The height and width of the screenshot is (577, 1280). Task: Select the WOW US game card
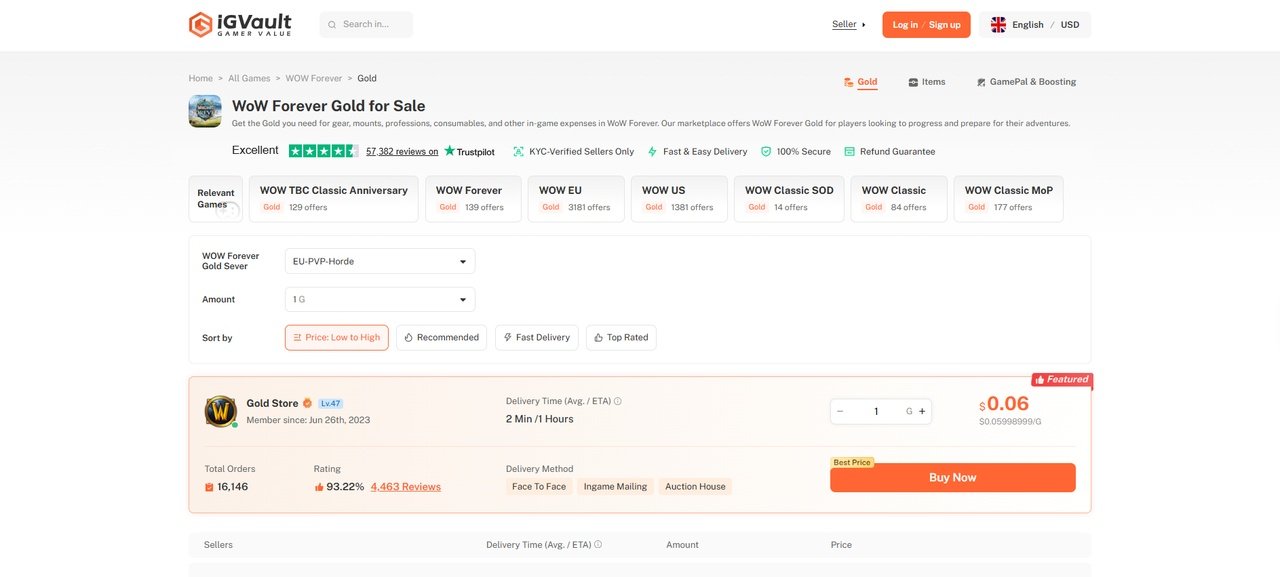[679, 198]
